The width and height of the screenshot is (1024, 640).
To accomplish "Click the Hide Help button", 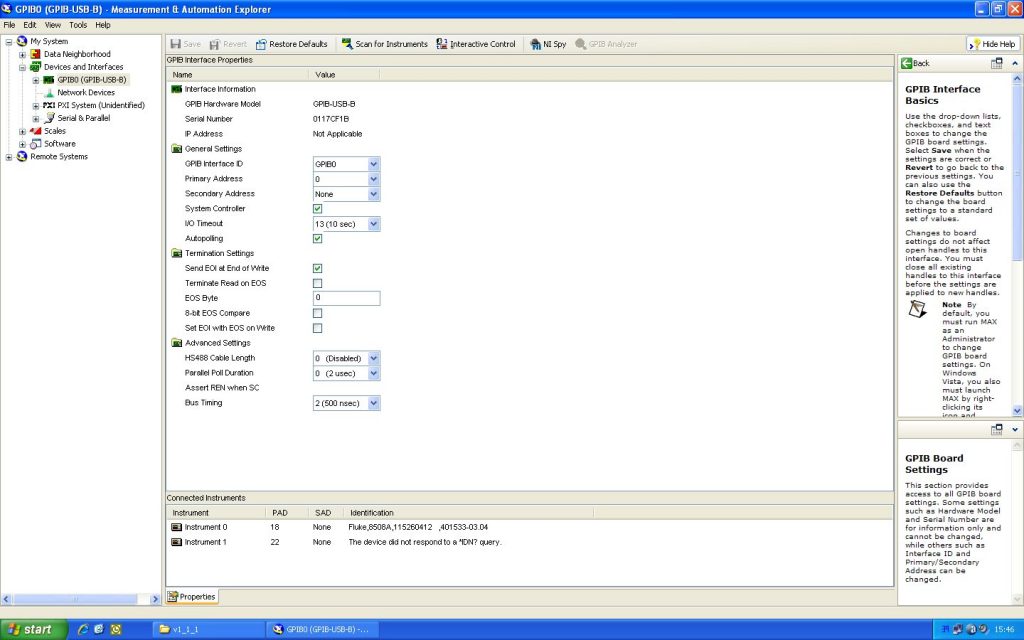I will [992, 44].
